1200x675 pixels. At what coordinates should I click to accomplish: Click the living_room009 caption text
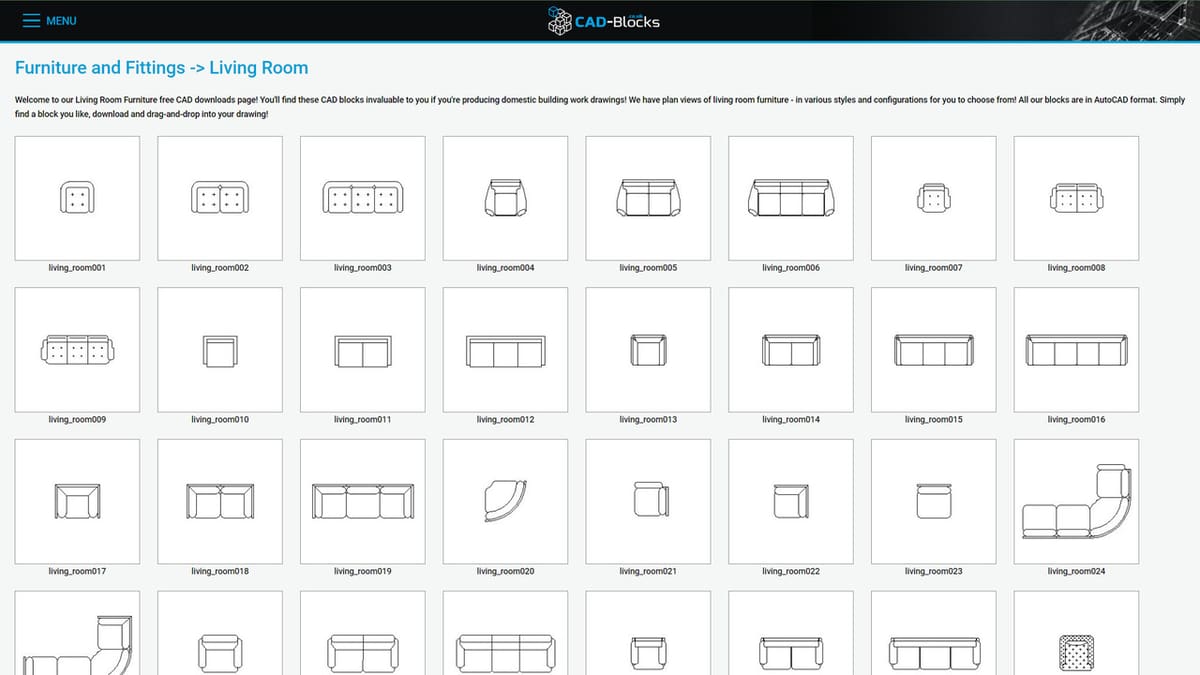[77, 420]
